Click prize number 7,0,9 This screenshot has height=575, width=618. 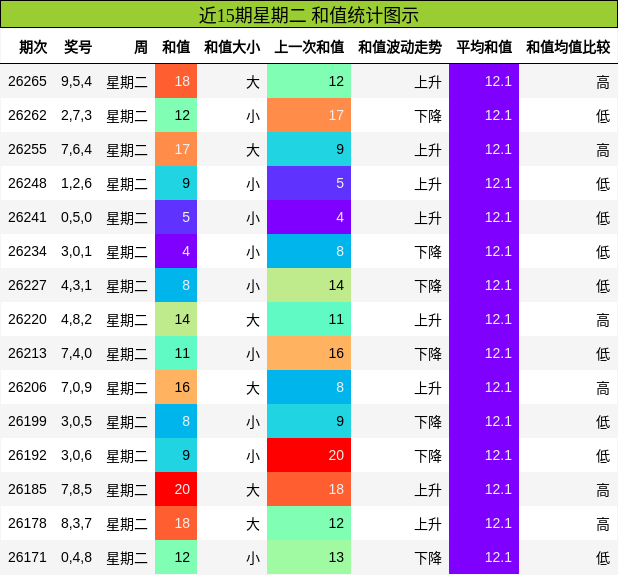click(x=76, y=387)
